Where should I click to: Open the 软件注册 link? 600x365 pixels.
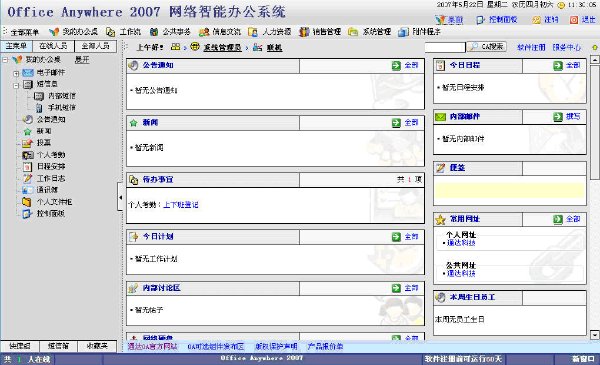click(531, 47)
